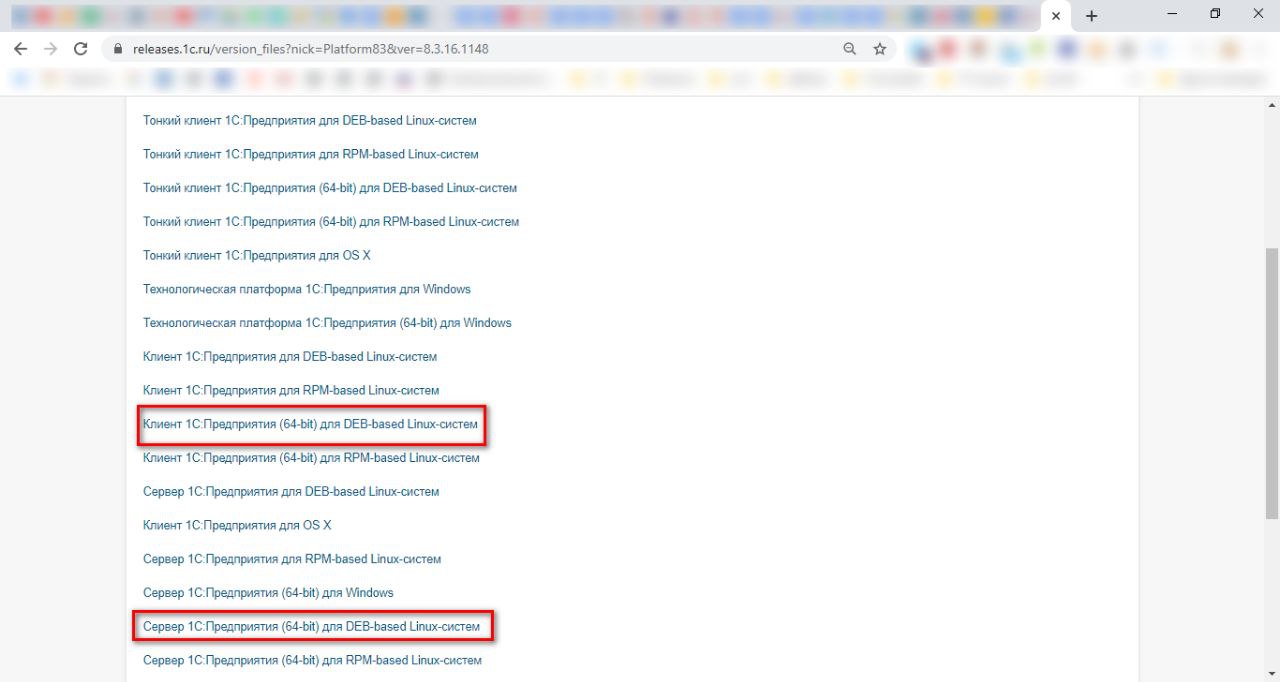Close the active browser tab
The width and height of the screenshot is (1280, 682).
pyautogui.click(x=1056, y=16)
